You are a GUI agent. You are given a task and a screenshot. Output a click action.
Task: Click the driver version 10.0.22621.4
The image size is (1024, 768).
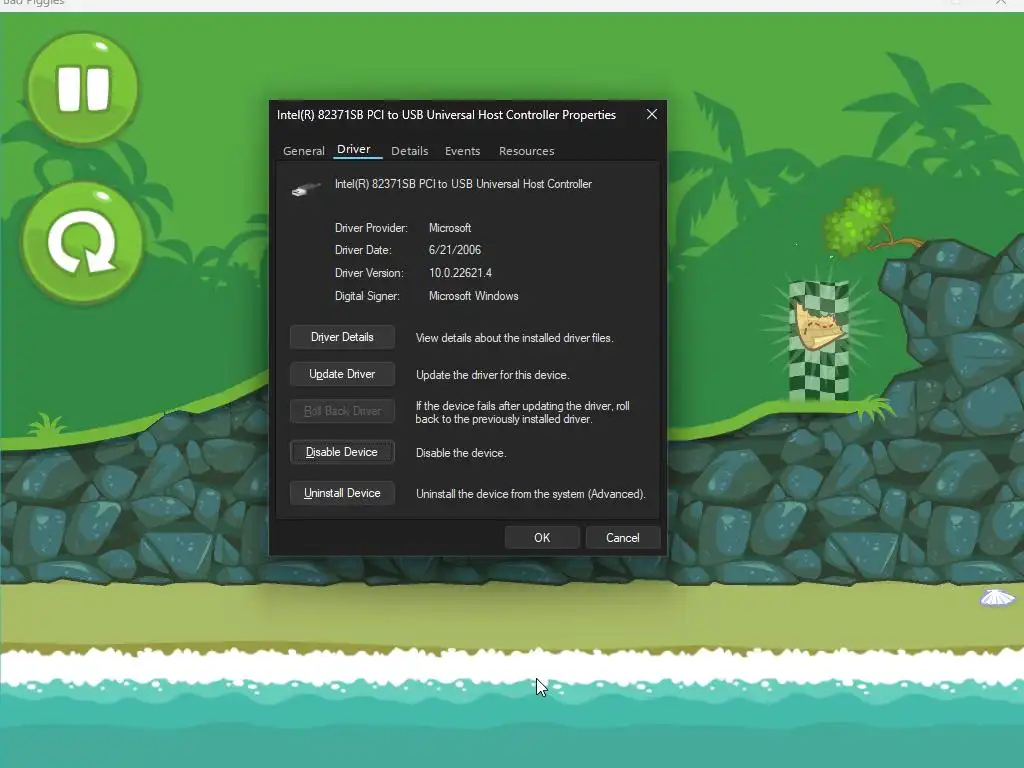(460, 273)
